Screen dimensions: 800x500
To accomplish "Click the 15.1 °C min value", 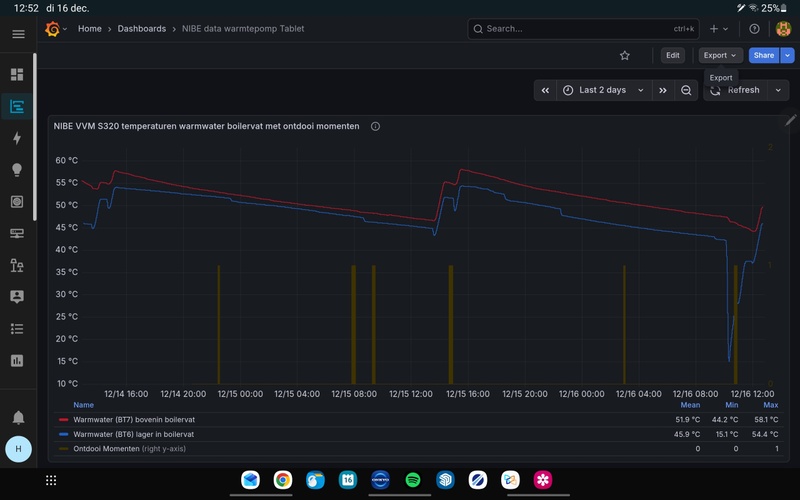I will [725, 435].
